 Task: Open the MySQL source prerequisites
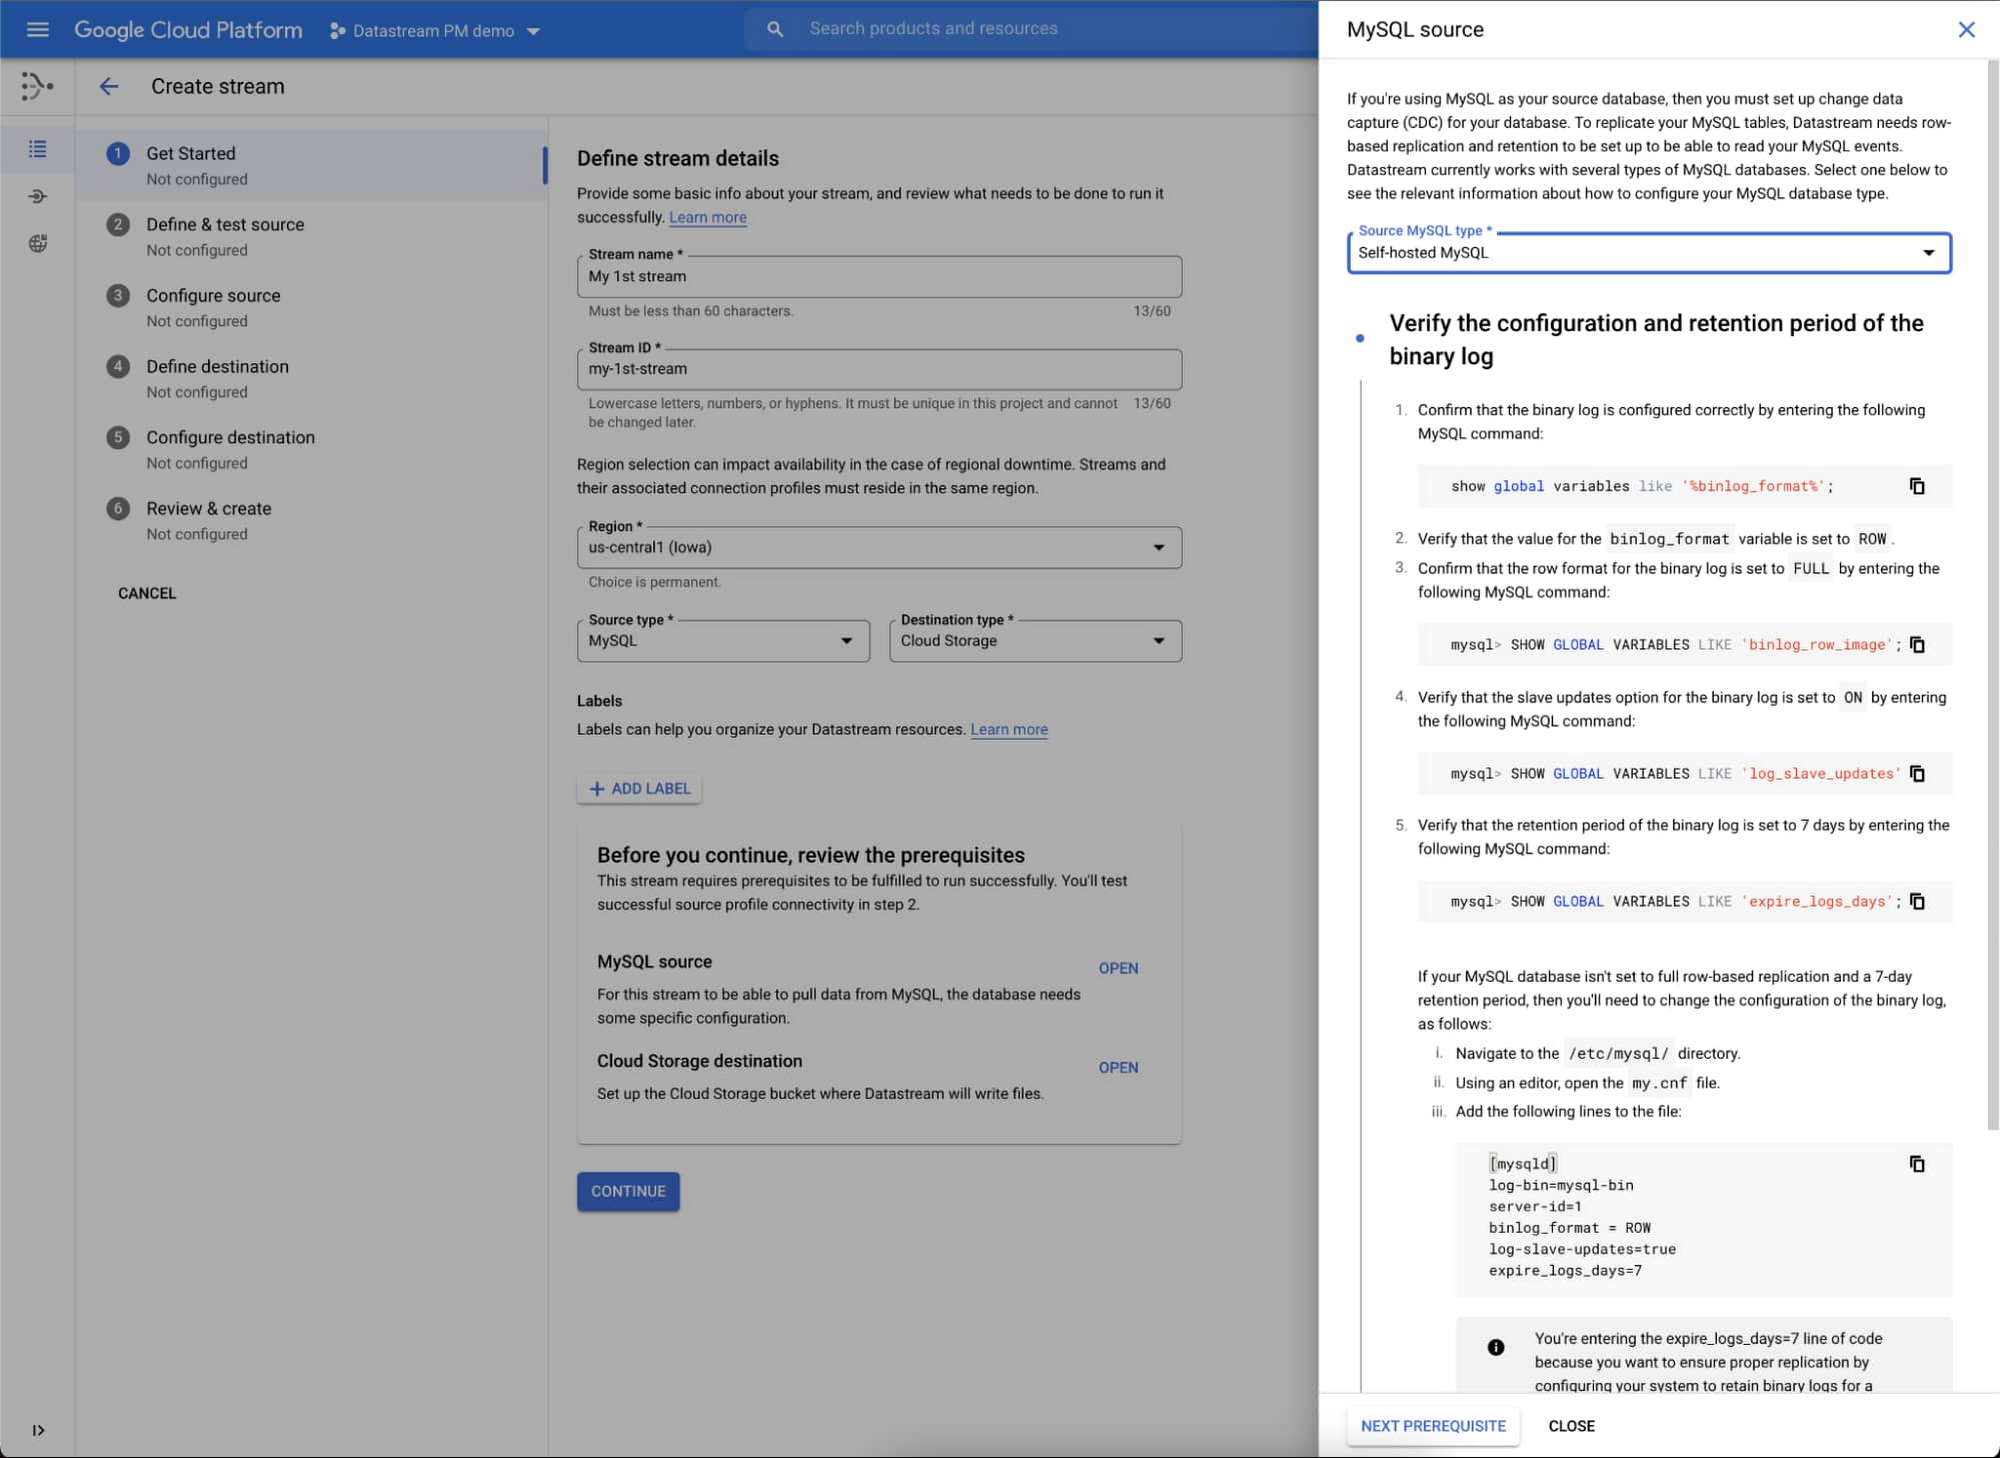1118,967
